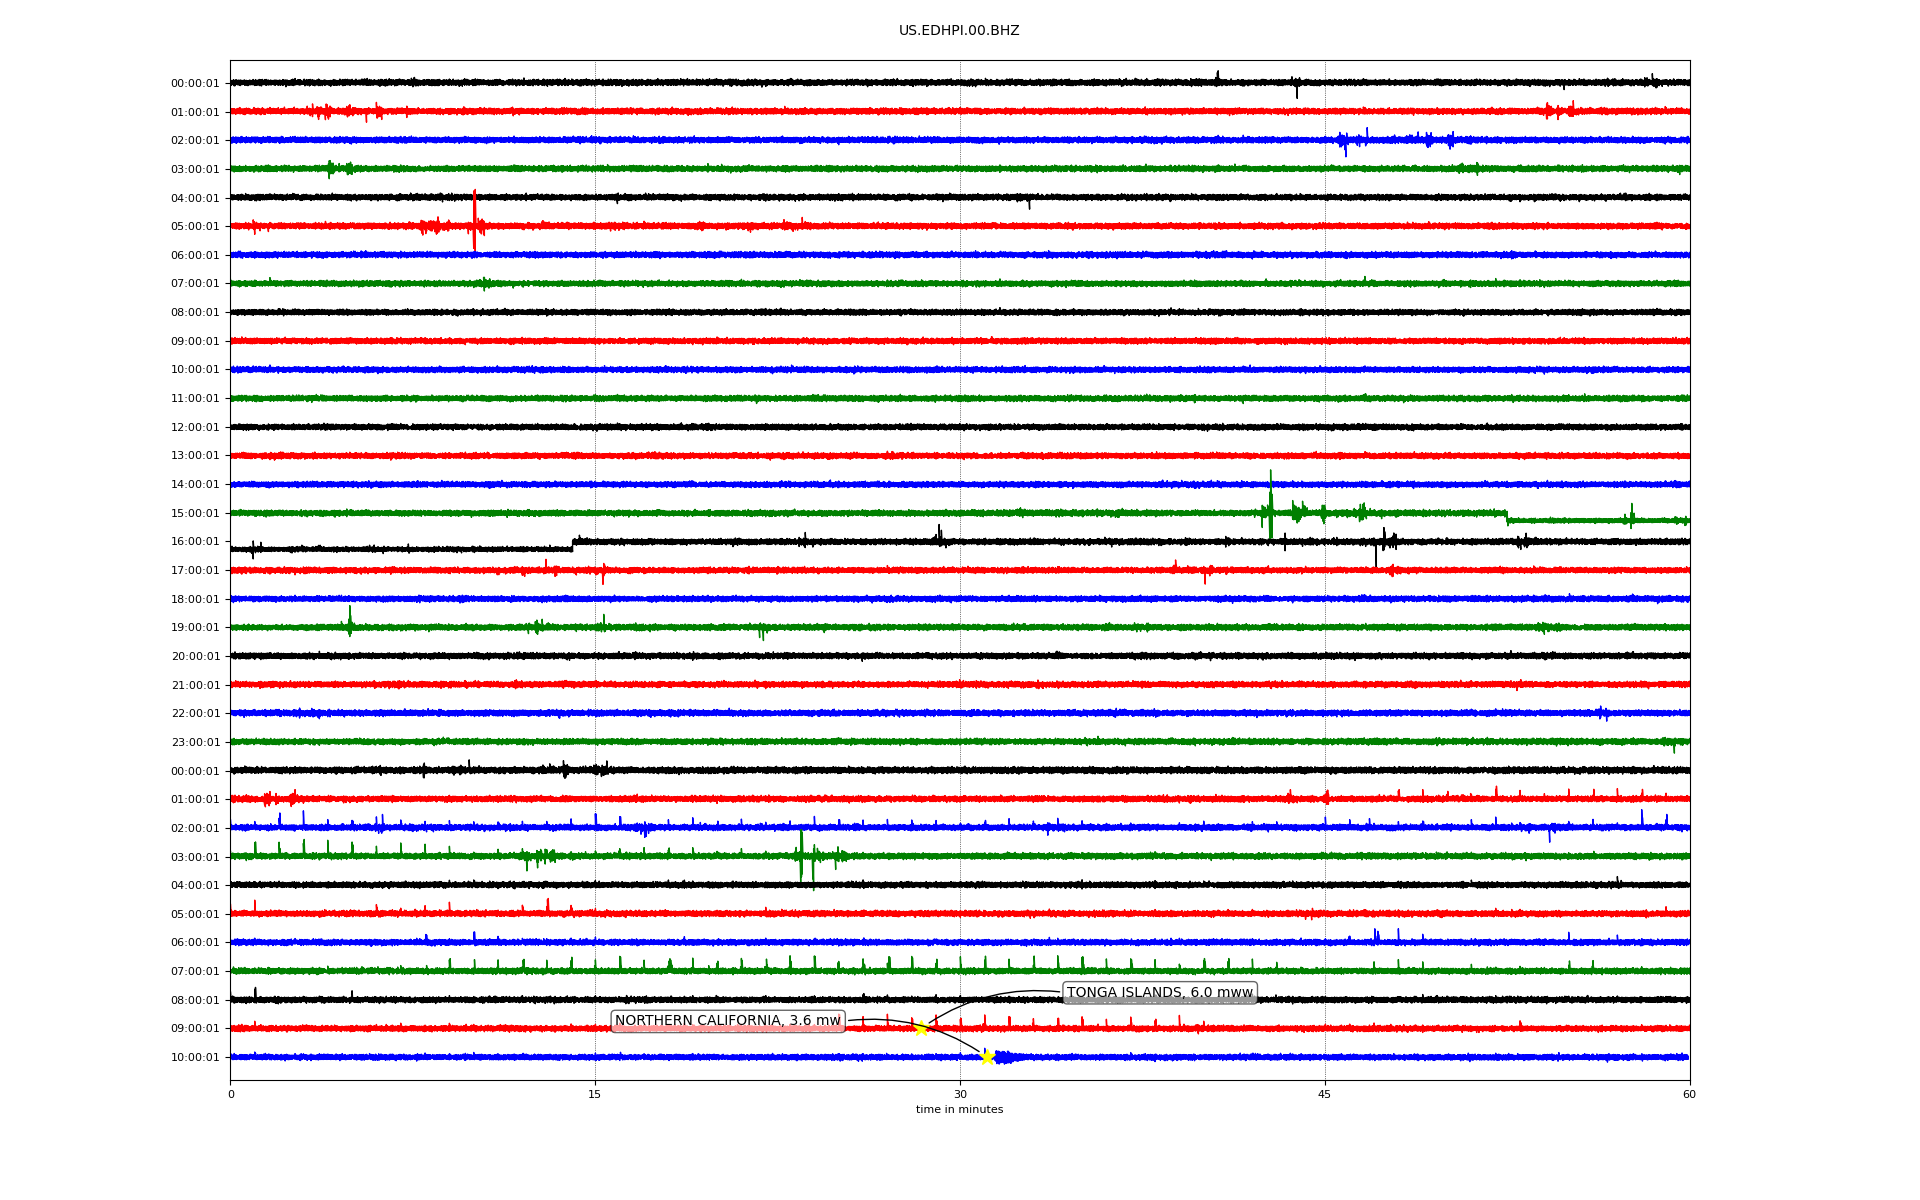
Task: Click the NORTHERN CALIFORNIA 3.6 mw annotation
Action: (x=727, y=1021)
